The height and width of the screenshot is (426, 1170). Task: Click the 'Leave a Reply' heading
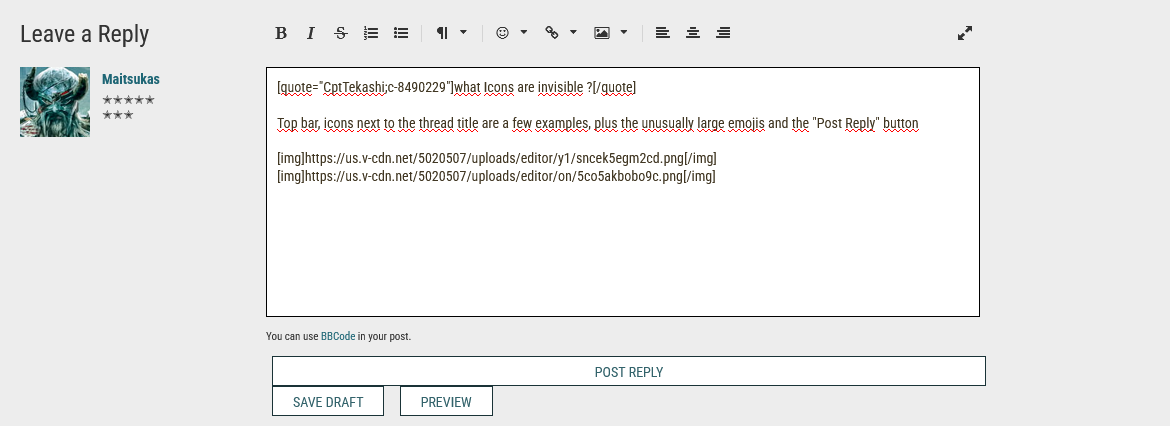(84, 34)
